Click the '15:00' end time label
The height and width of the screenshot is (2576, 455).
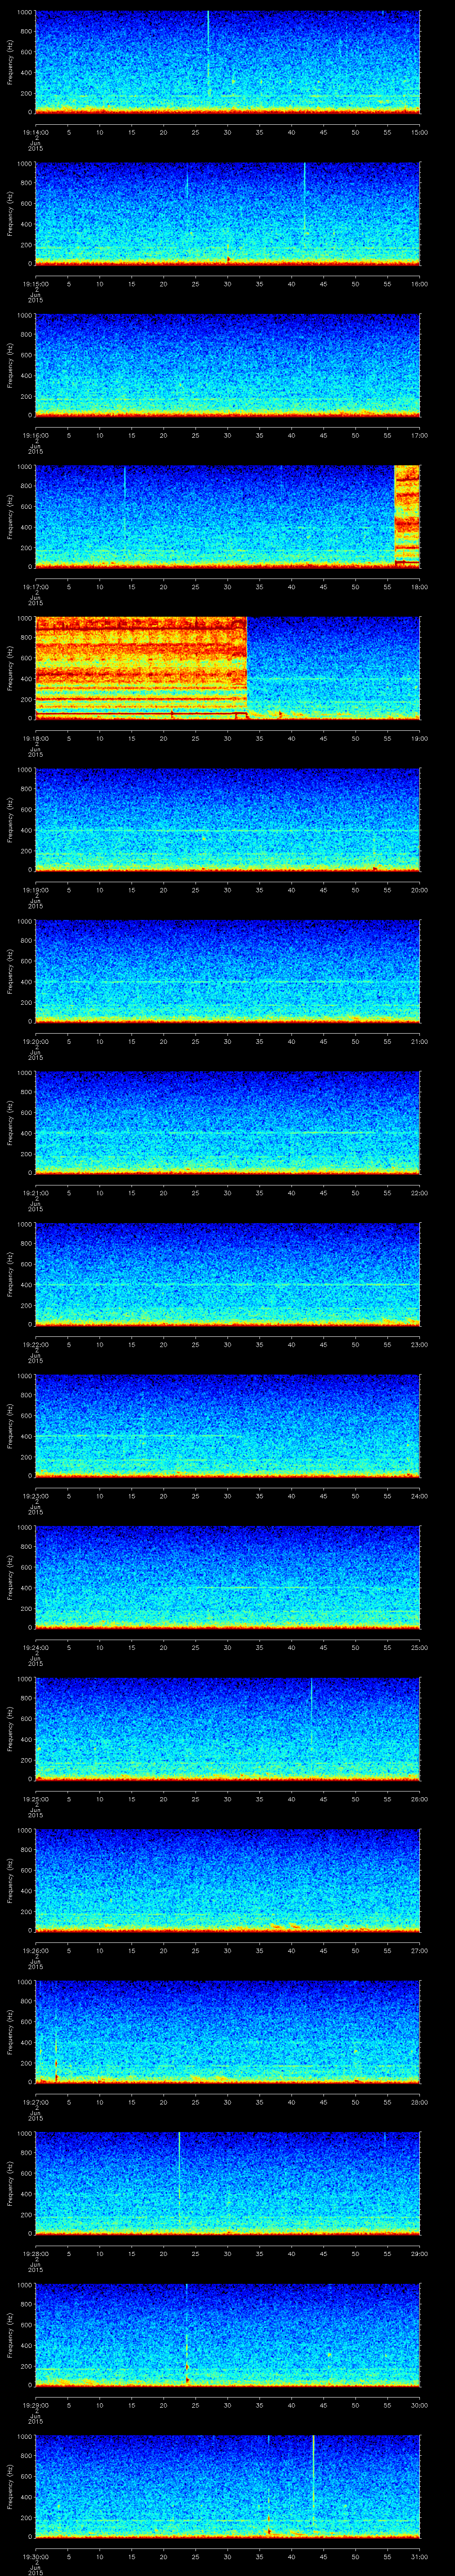coord(420,131)
